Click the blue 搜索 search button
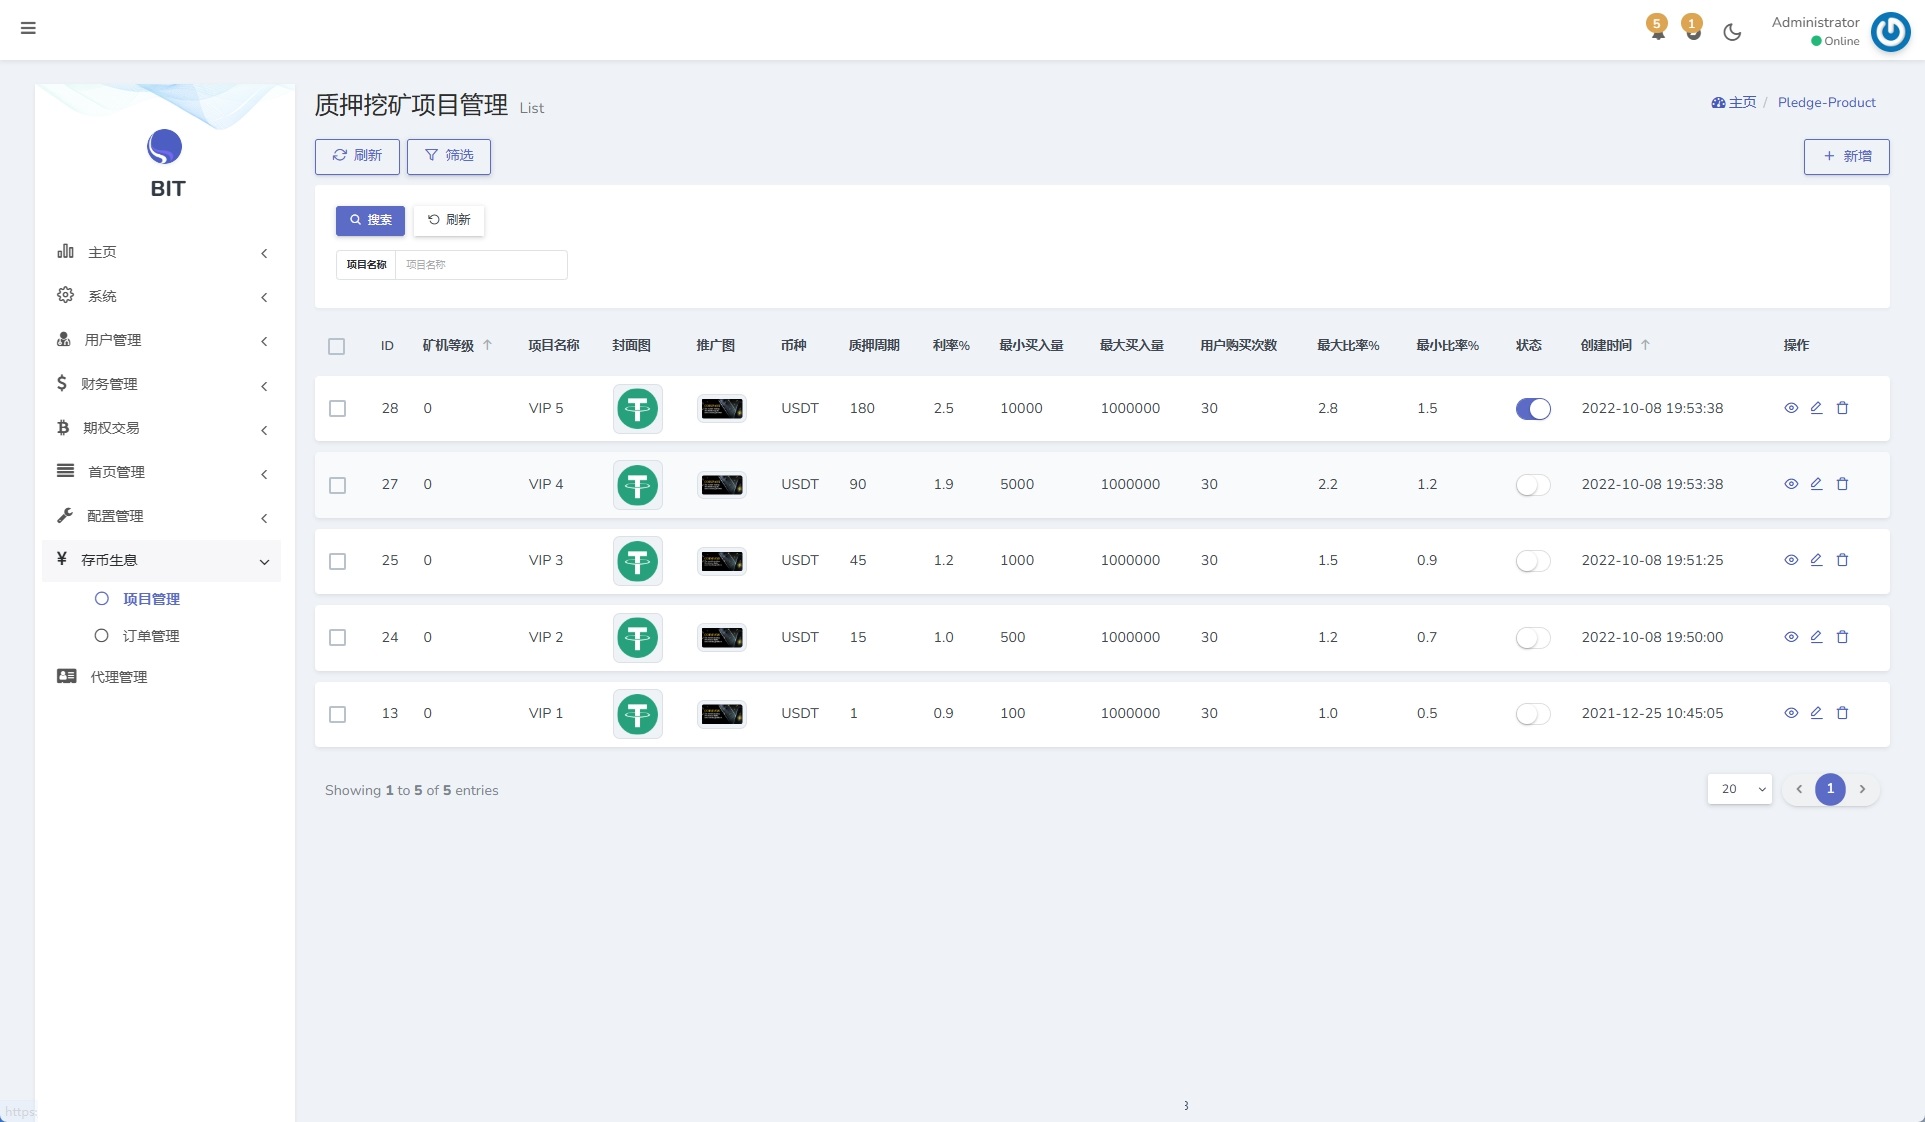Viewport: 1925px width, 1122px height. [x=370, y=220]
